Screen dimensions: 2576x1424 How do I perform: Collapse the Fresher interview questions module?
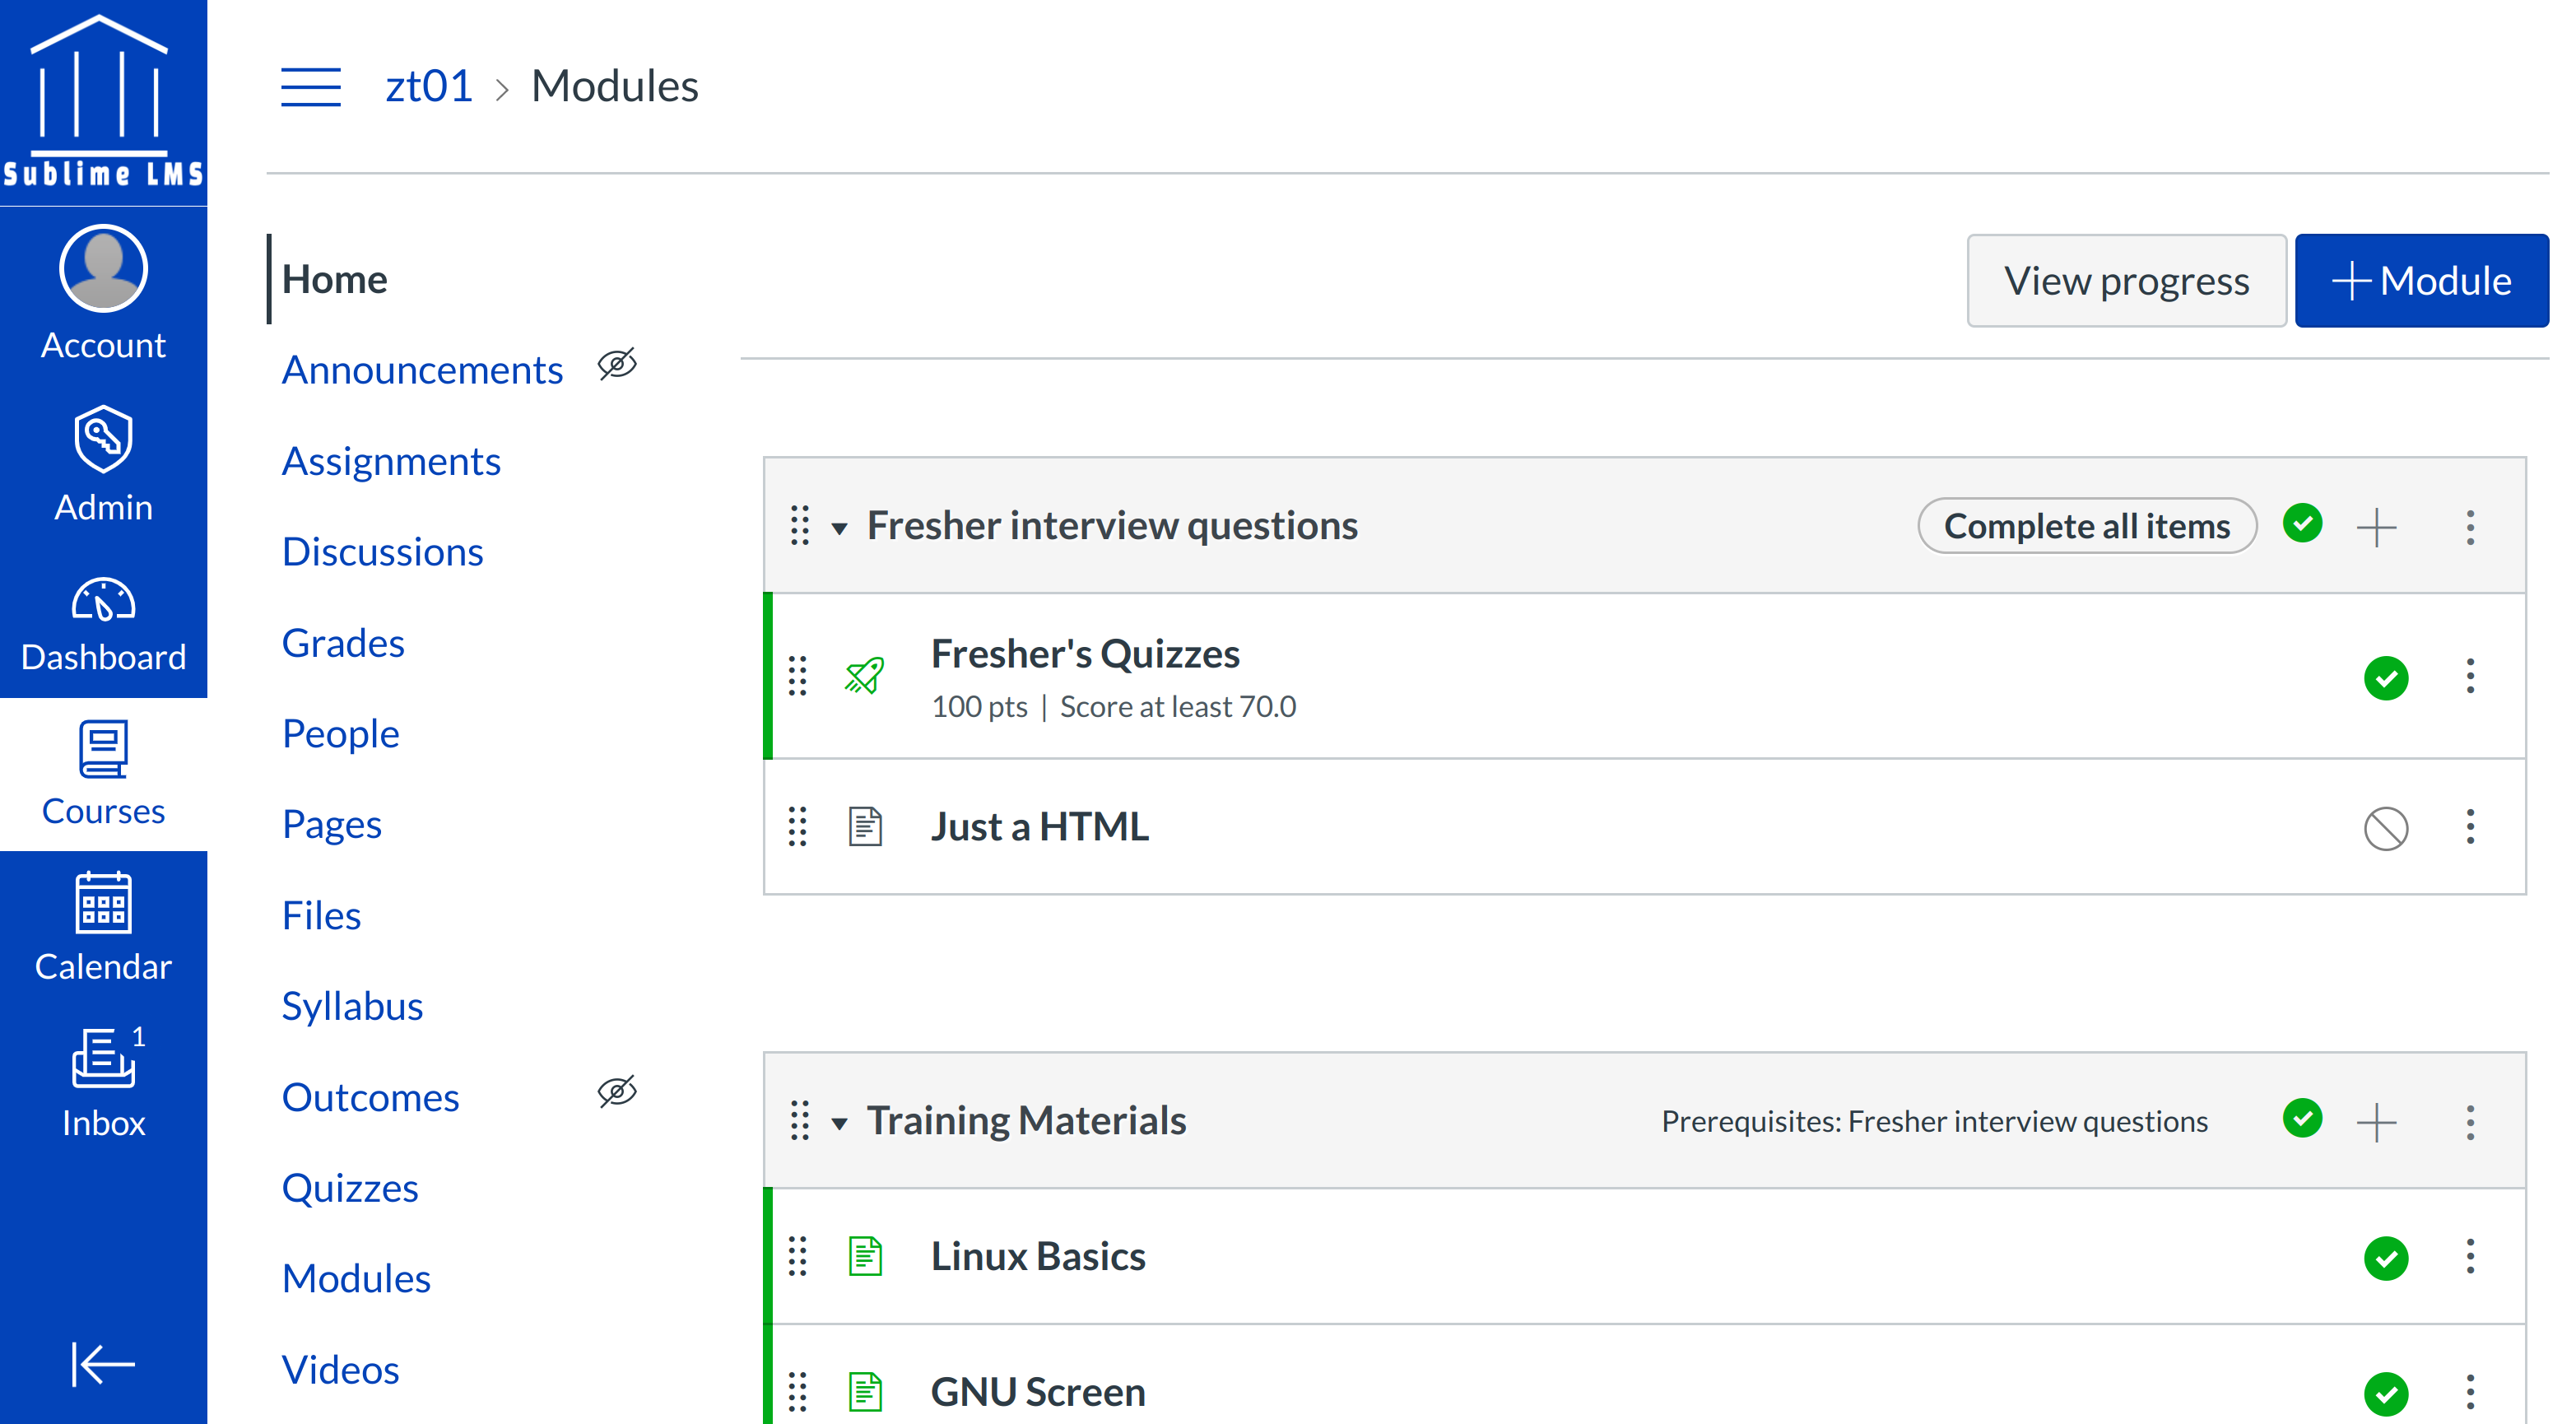pos(840,528)
